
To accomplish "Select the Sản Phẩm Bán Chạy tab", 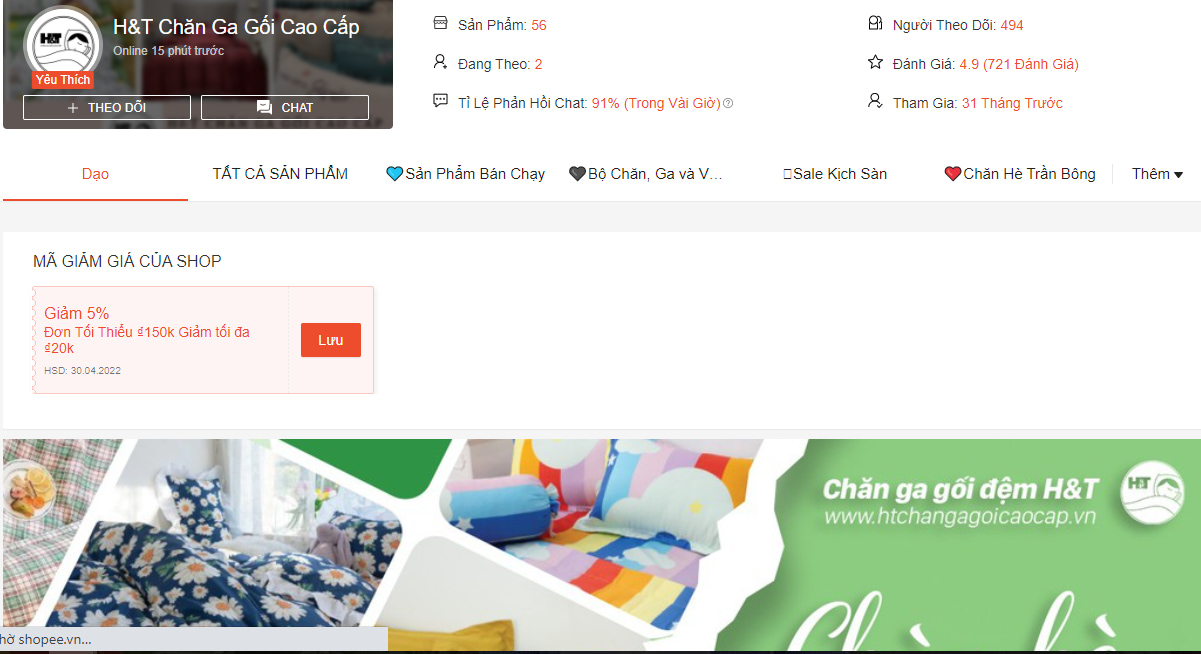I will tap(465, 174).
